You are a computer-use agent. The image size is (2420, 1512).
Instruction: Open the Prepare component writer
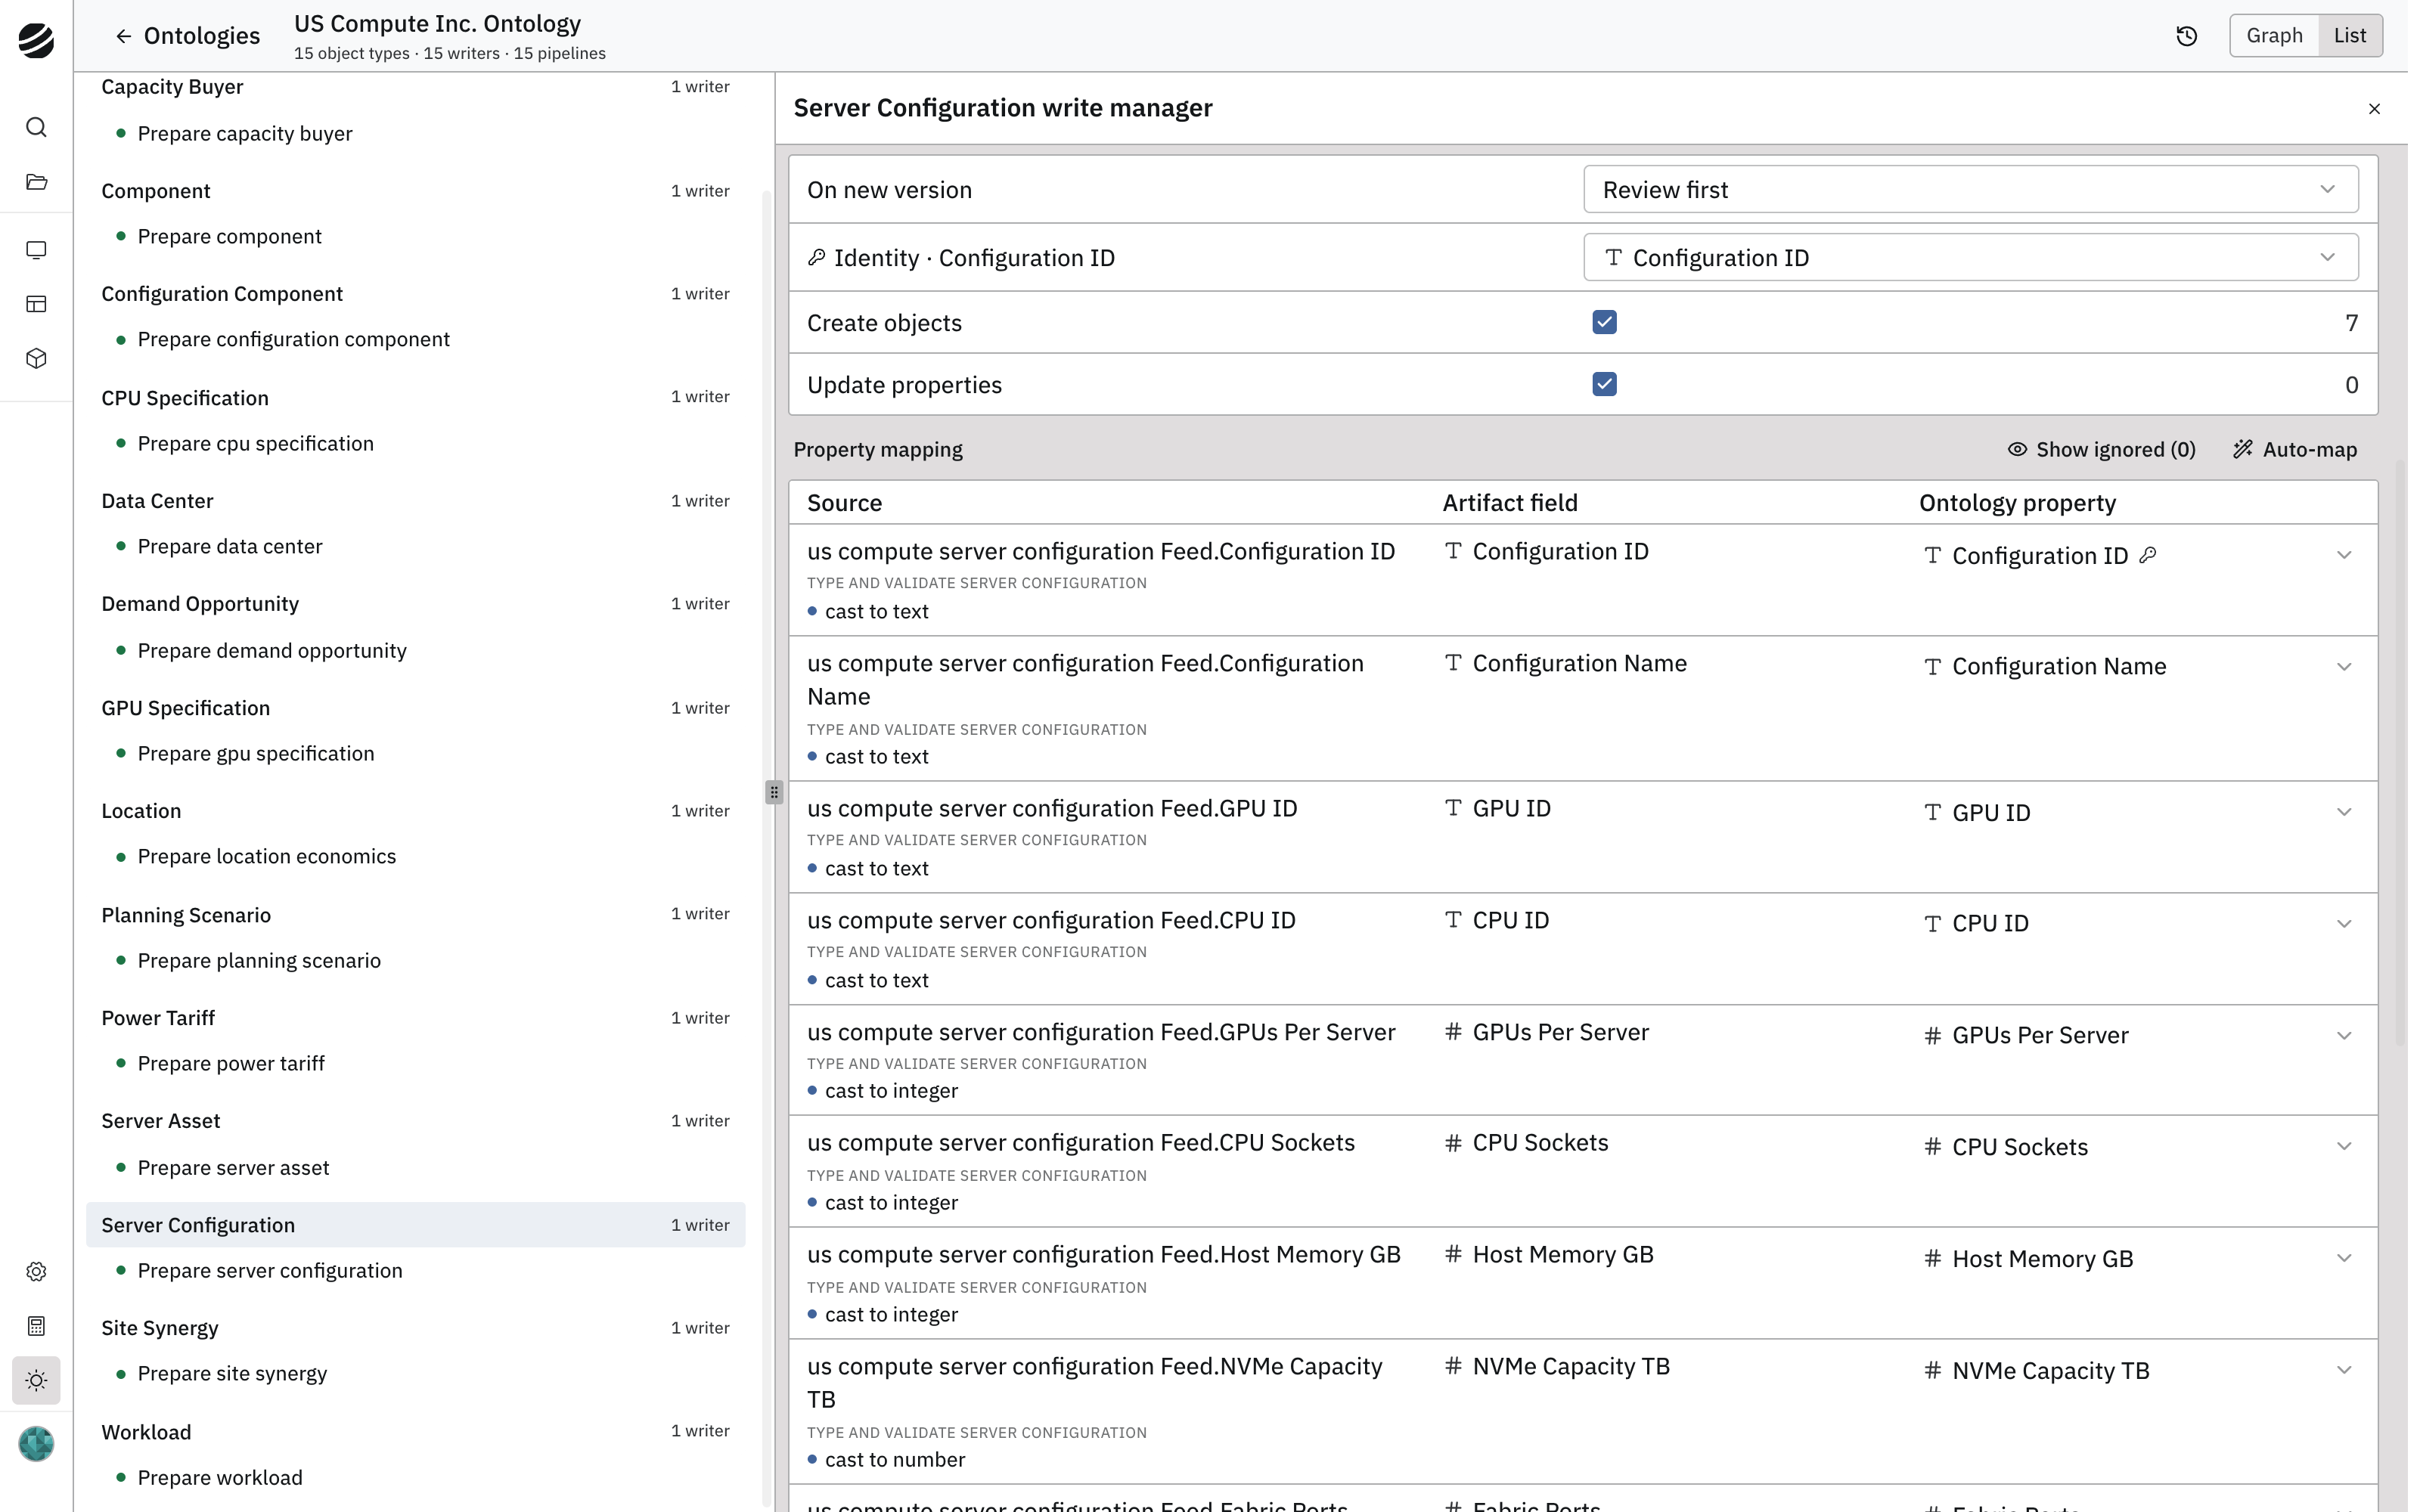(x=229, y=237)
